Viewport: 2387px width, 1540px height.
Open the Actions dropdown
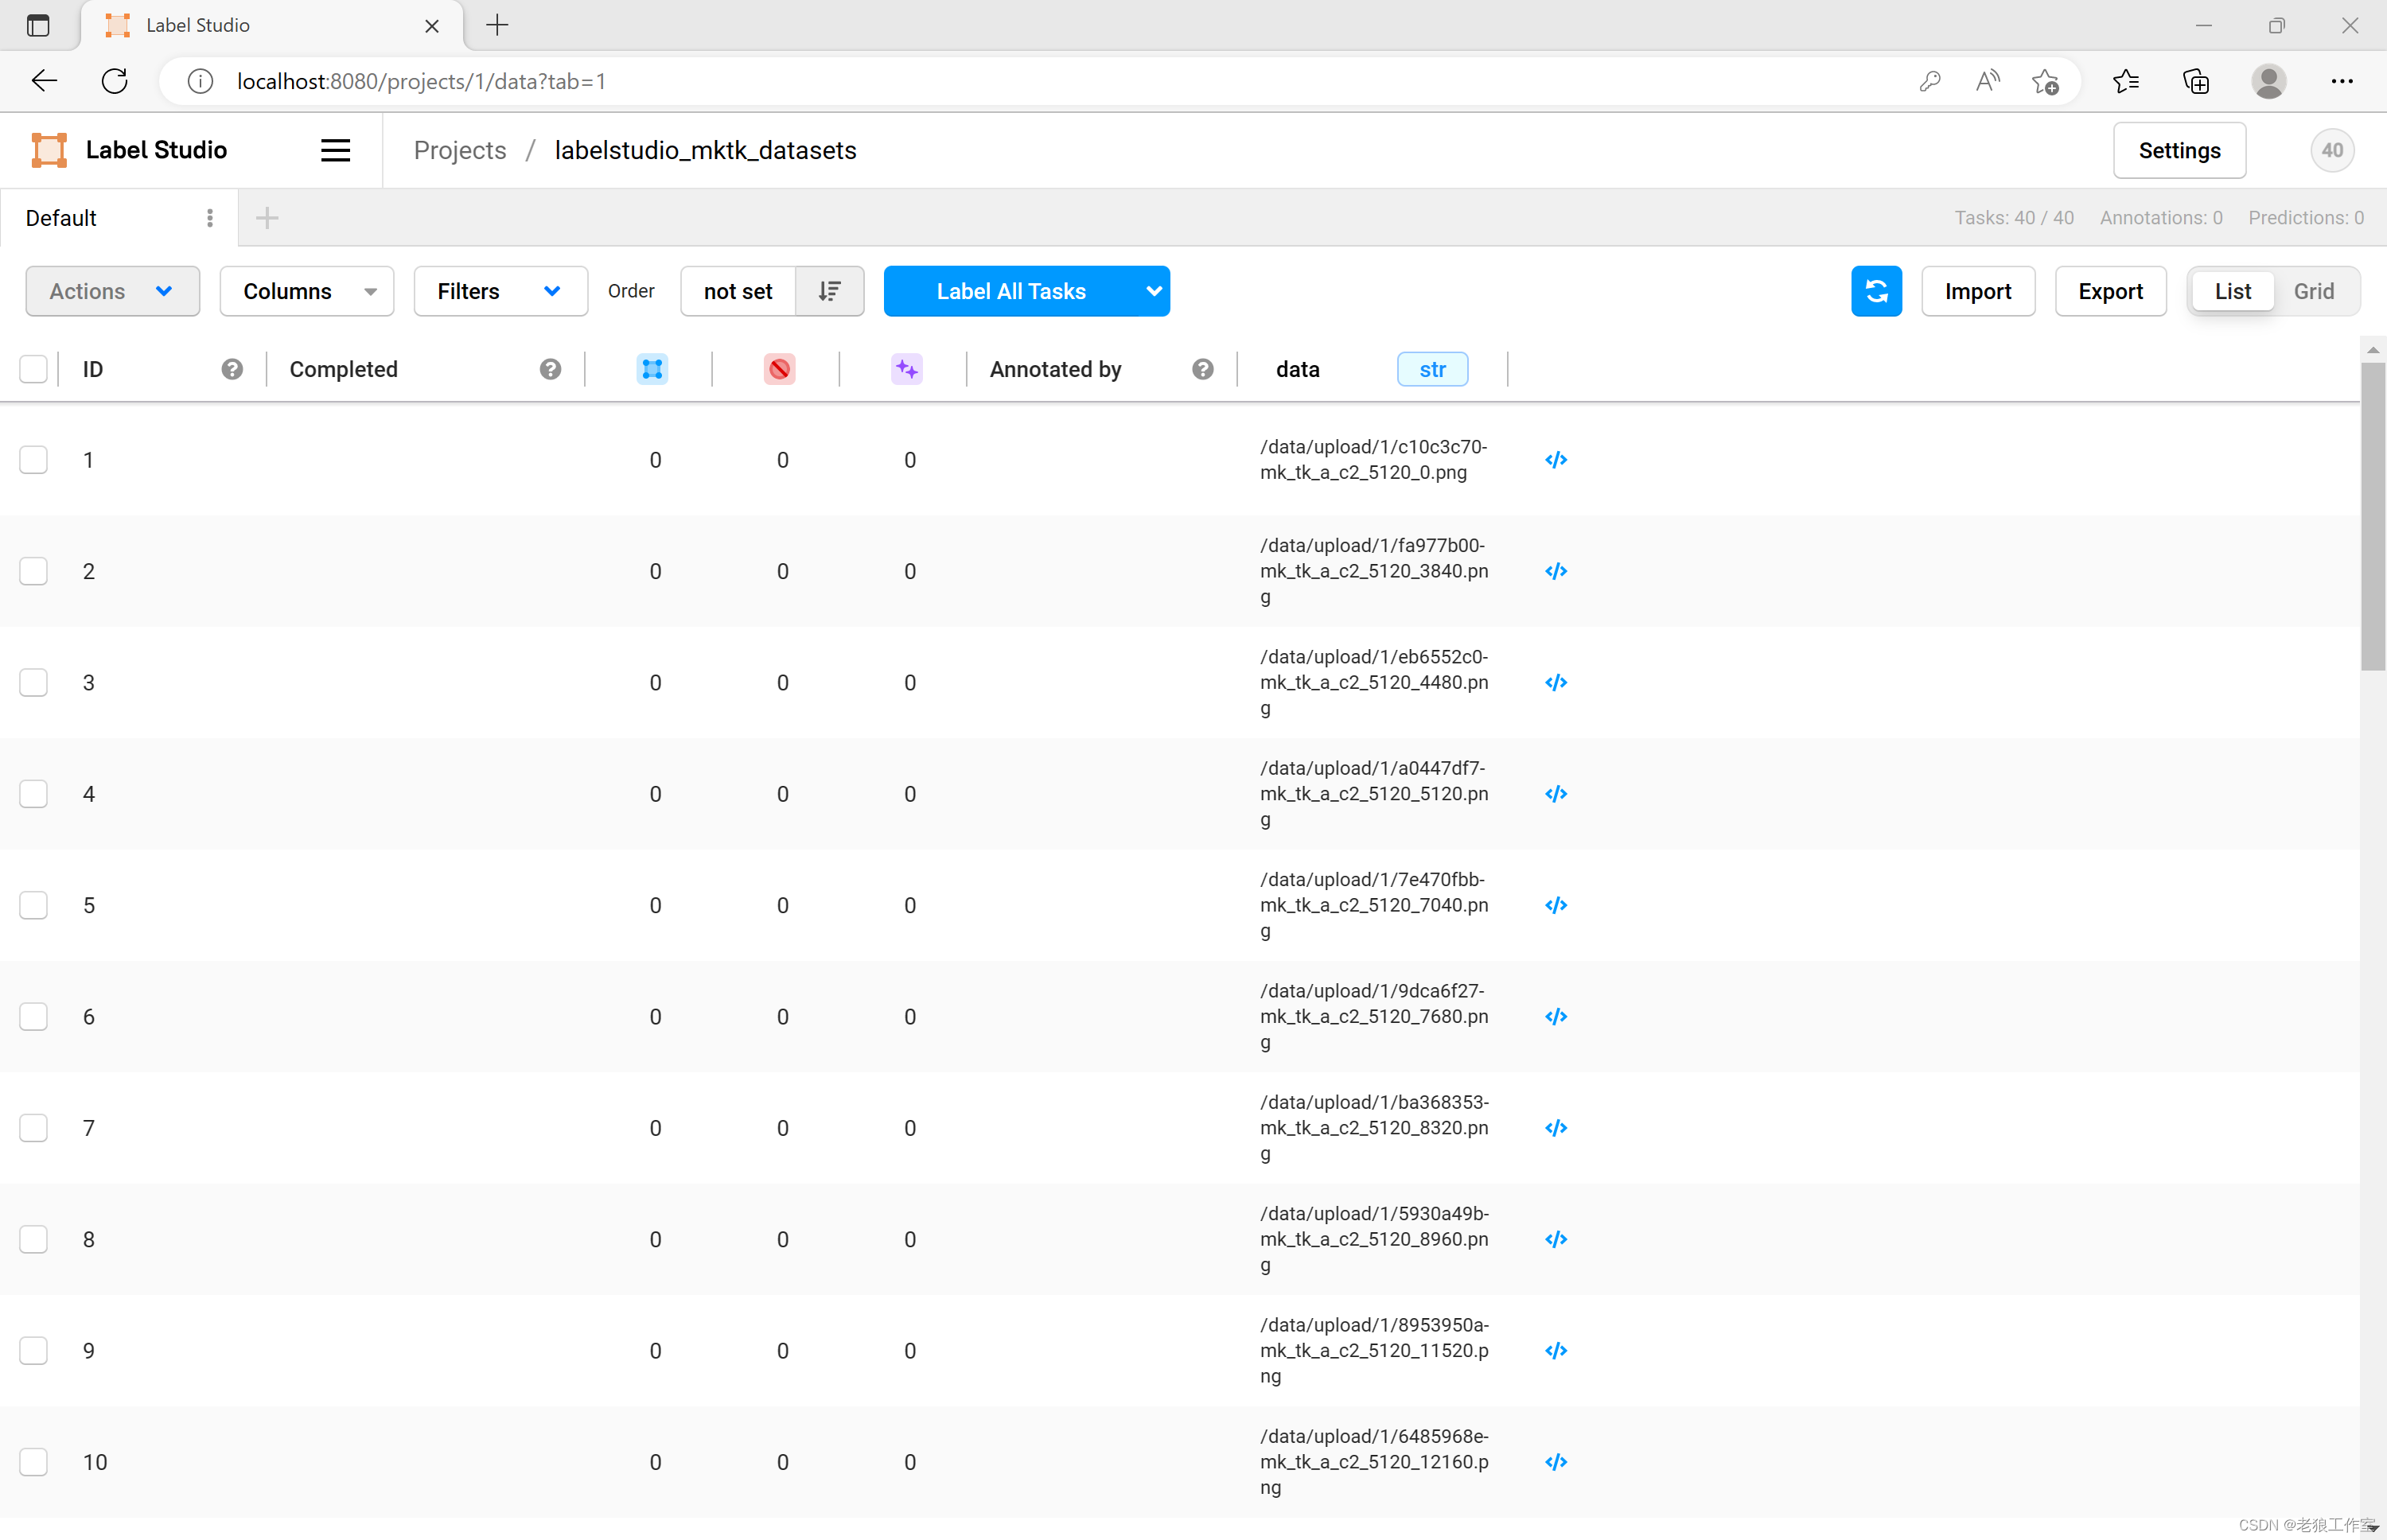[x=112, y=291]
